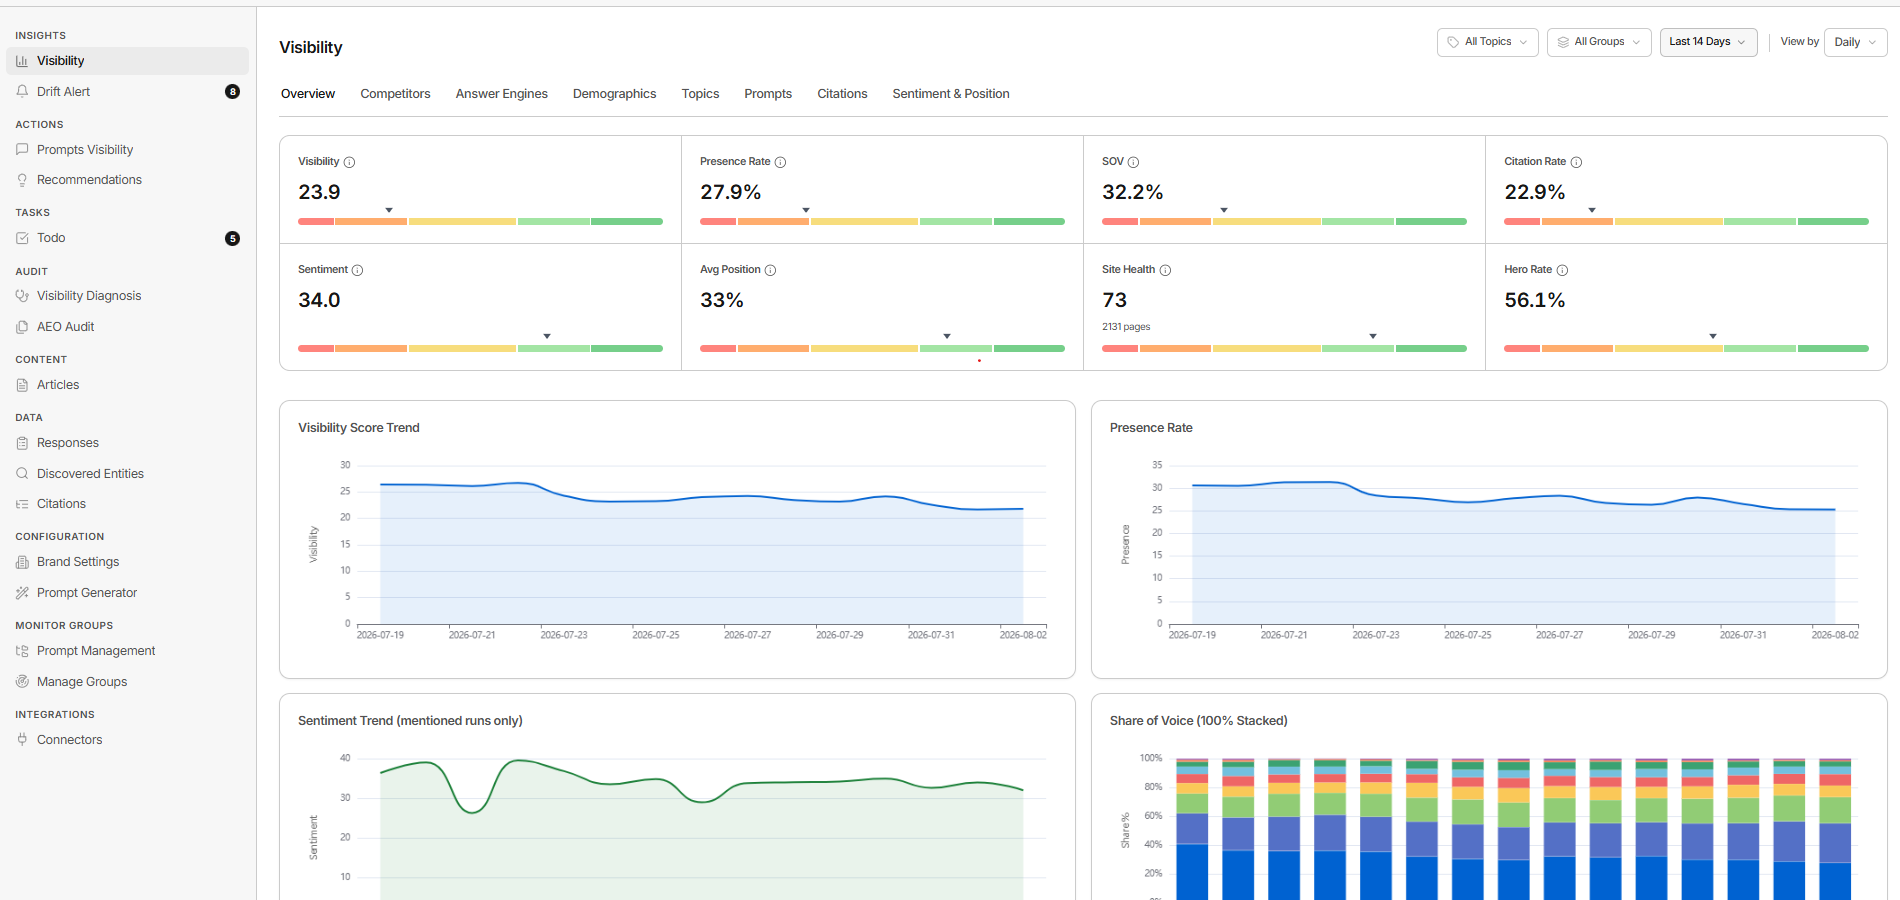The image size is (1900, 900).
Task: Open the All Topics dropdown
Action: tap(1487, 42)
